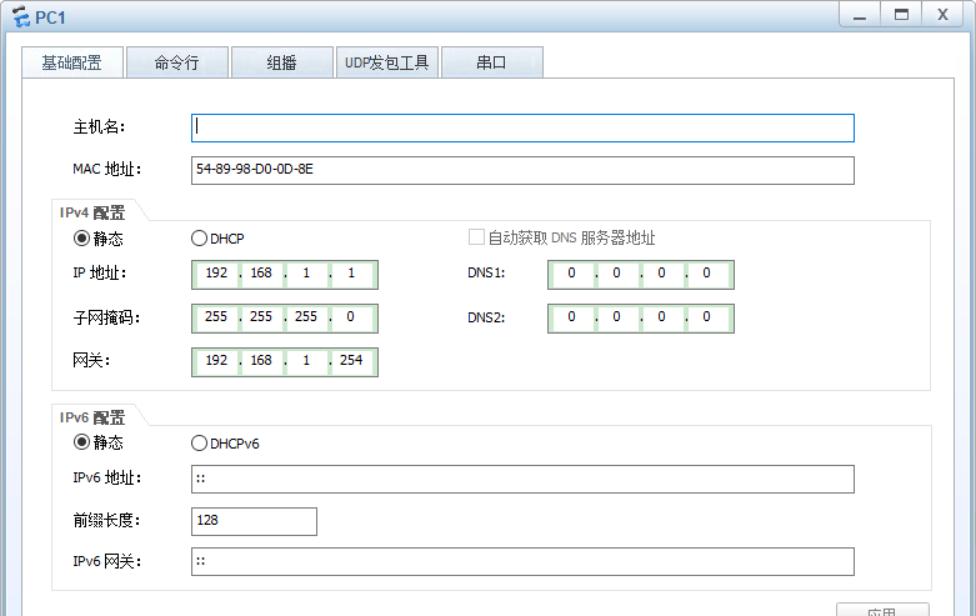Click first octet 192 of IP 地址

pos(216,274)
